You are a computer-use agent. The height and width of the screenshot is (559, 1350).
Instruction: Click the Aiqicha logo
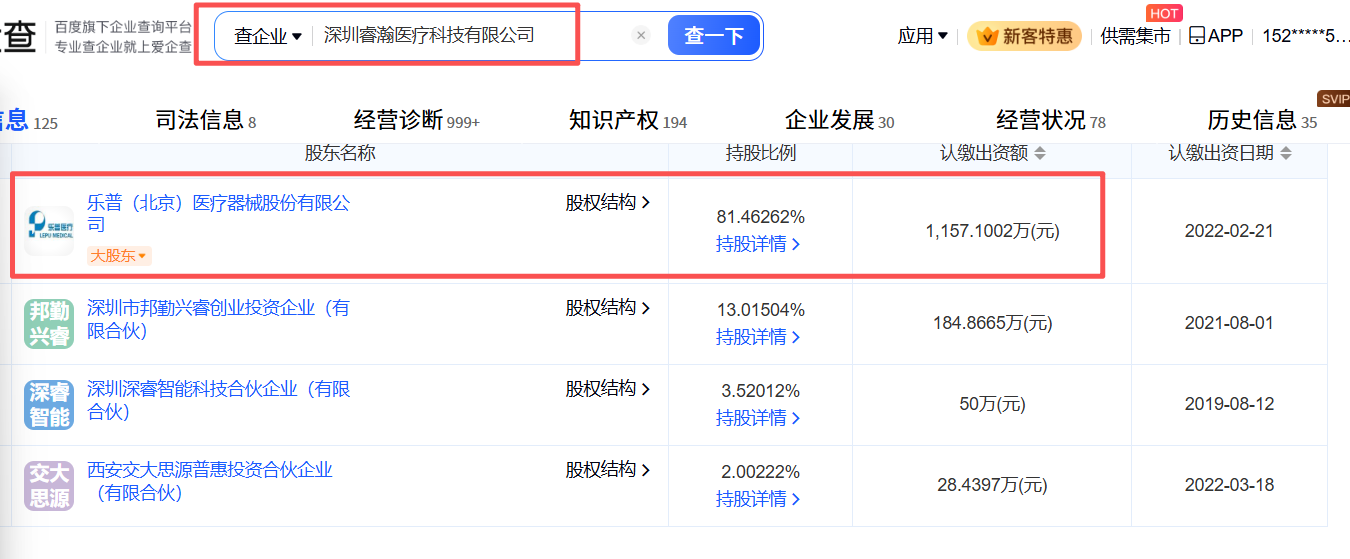click(18, 36)
